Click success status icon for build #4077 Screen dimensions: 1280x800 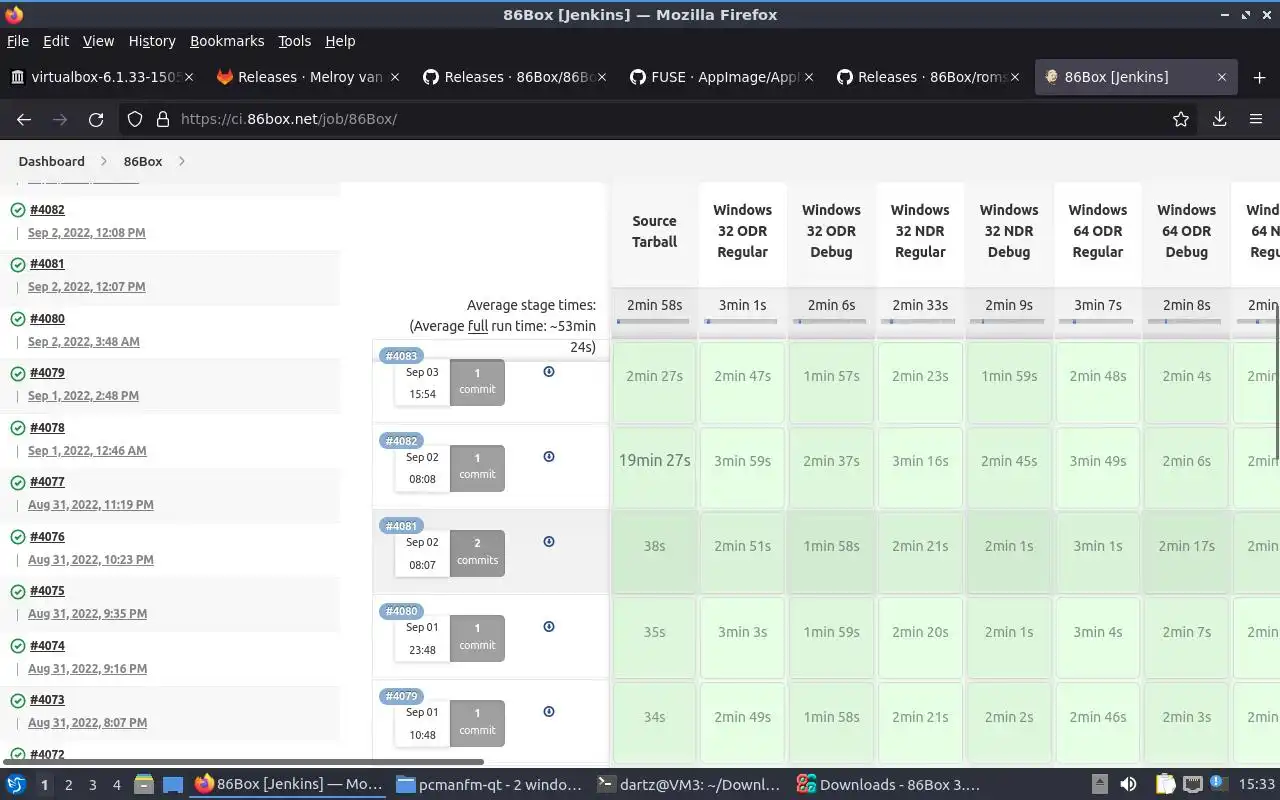[x=18, y=483]
